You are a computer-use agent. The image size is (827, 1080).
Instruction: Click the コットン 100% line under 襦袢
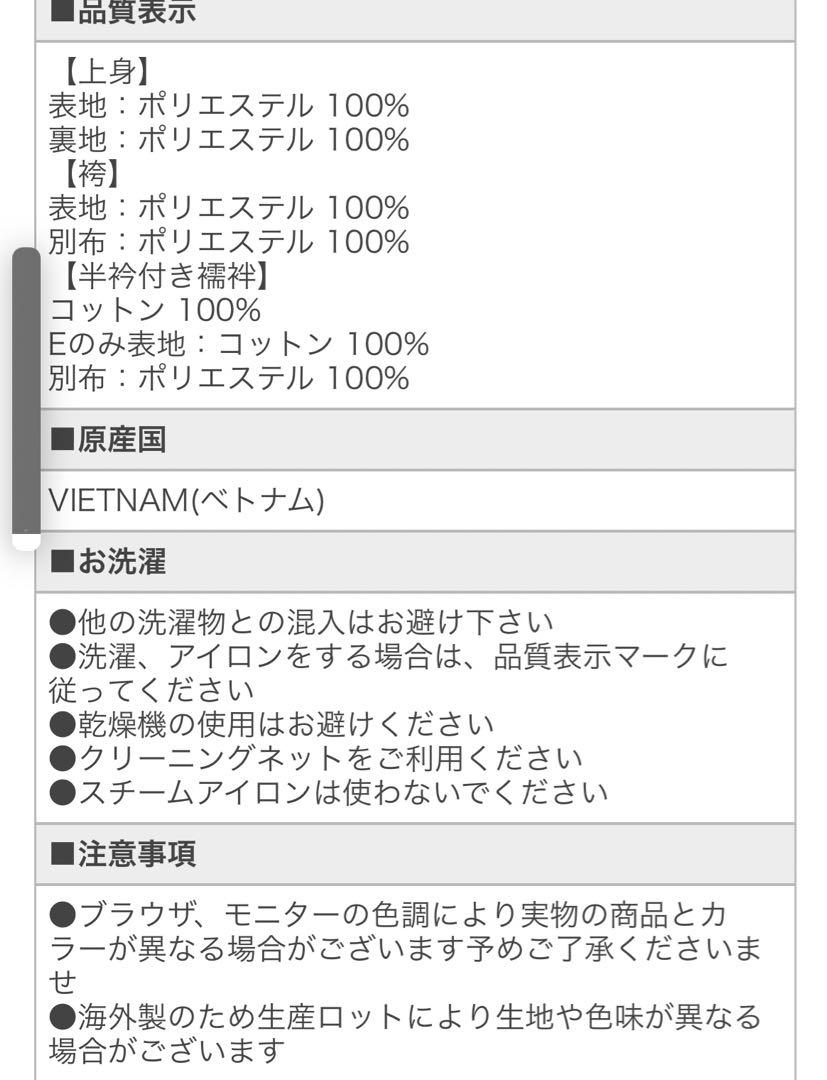click(x=155, y=310)
